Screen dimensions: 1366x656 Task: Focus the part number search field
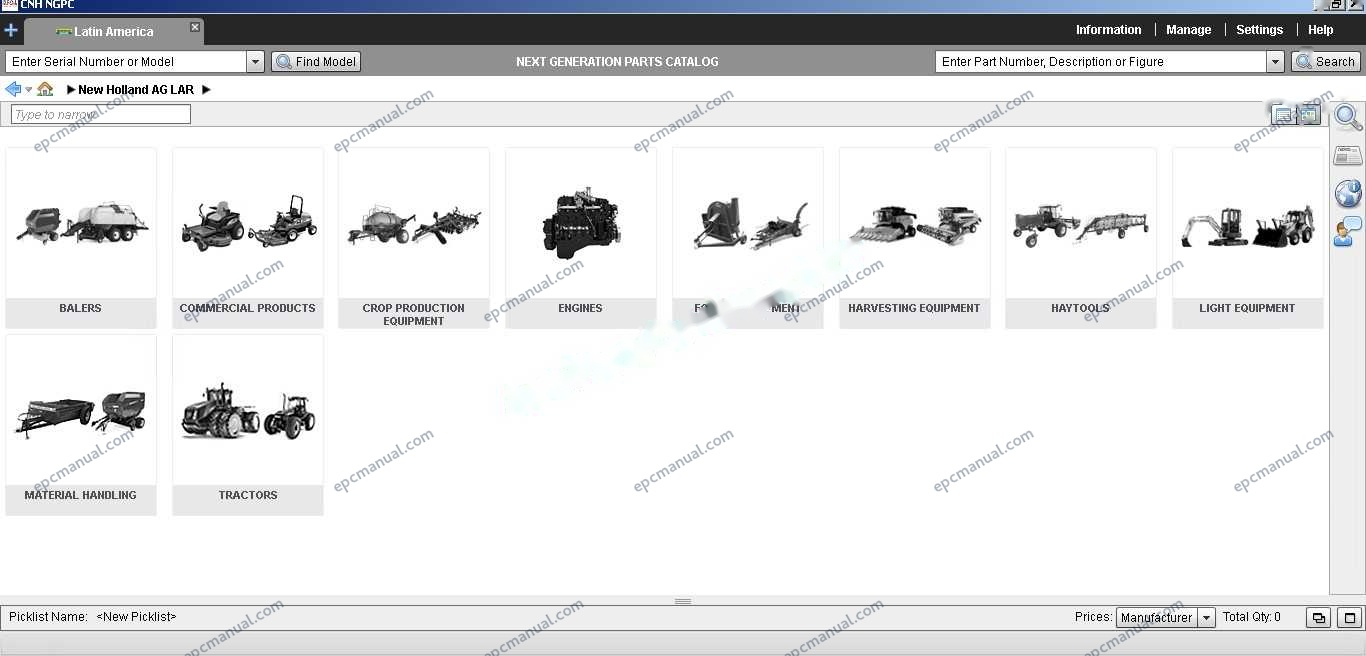pos(1101,62)
